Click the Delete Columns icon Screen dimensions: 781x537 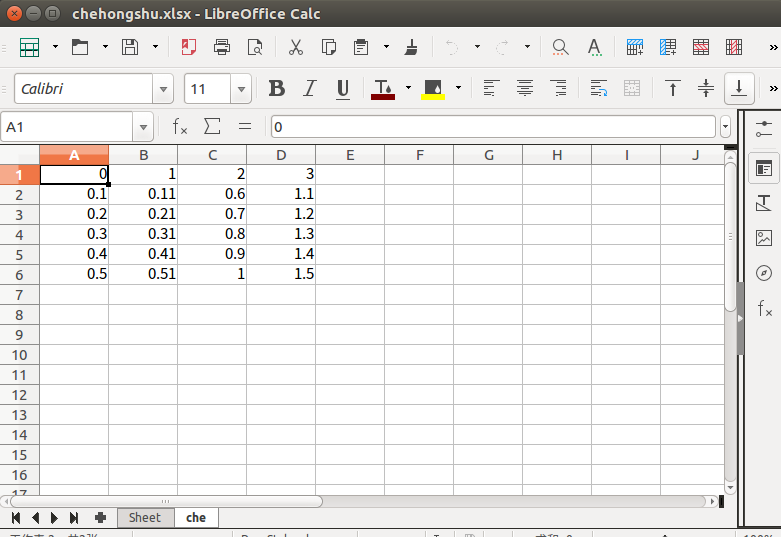tap(734, 47)
